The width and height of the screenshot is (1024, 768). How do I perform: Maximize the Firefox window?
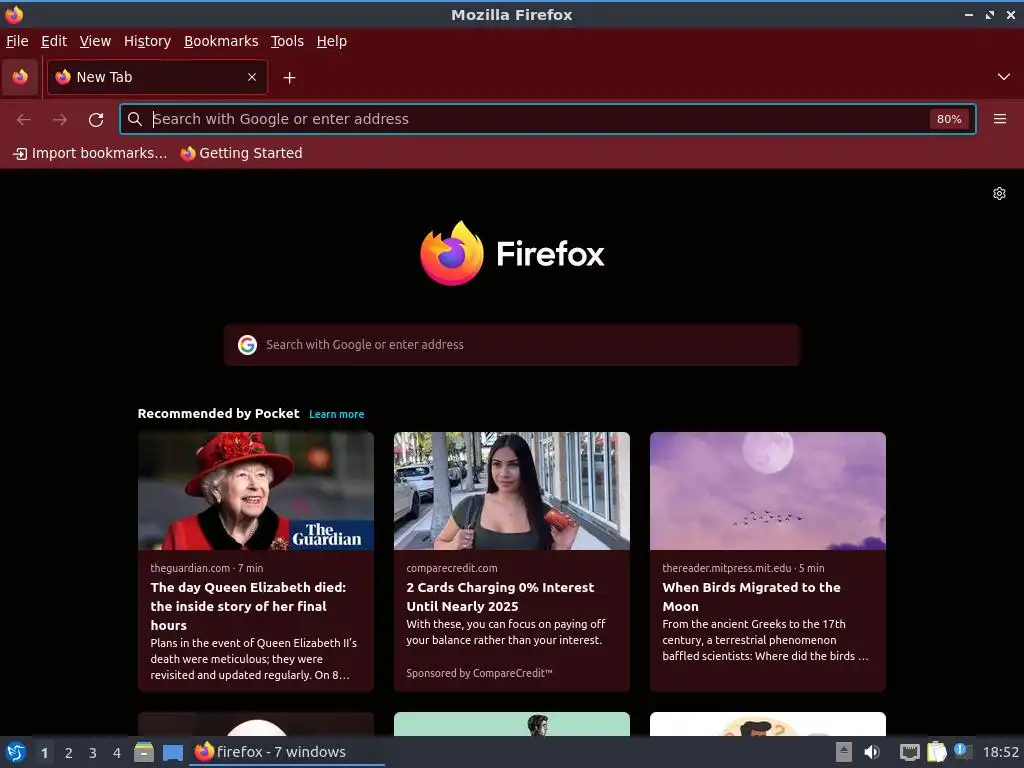pyautogui.click(x=990, y=14)
